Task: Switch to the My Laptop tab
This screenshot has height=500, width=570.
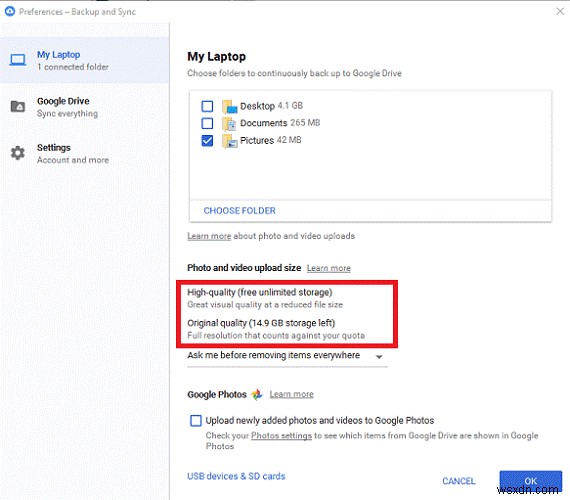Action: pos(84,60)
